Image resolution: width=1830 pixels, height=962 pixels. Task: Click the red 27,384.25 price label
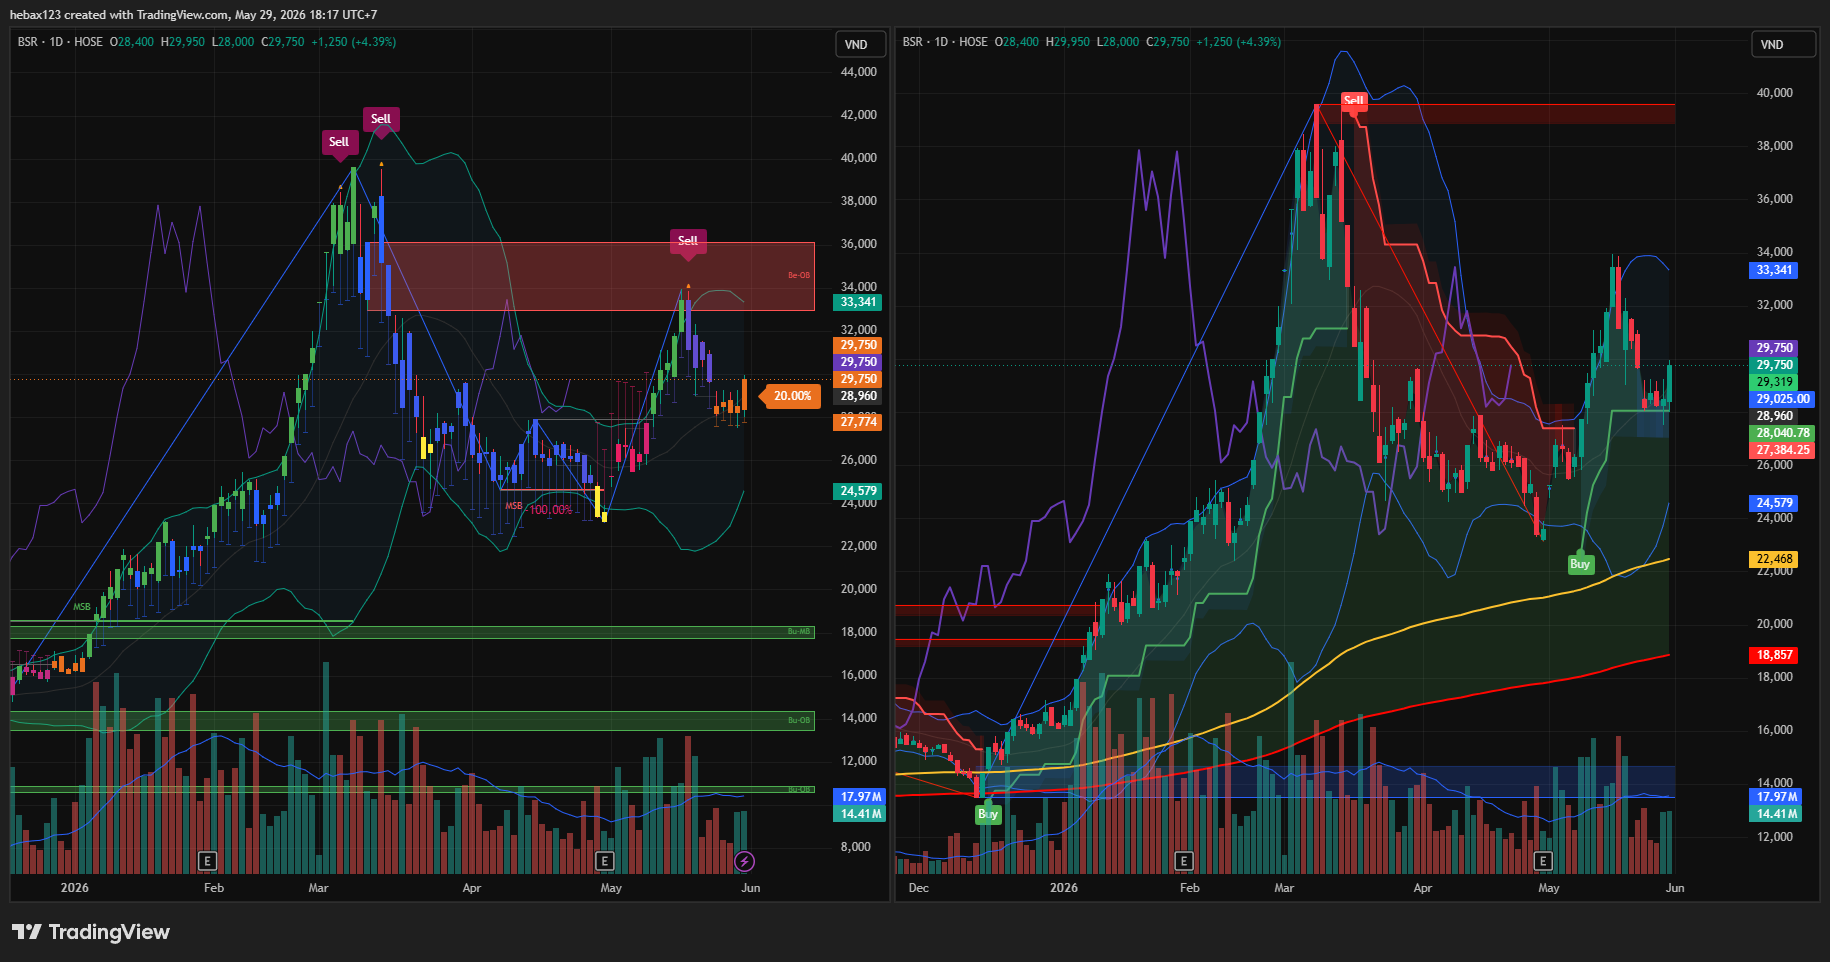(x=1783, y=450)
